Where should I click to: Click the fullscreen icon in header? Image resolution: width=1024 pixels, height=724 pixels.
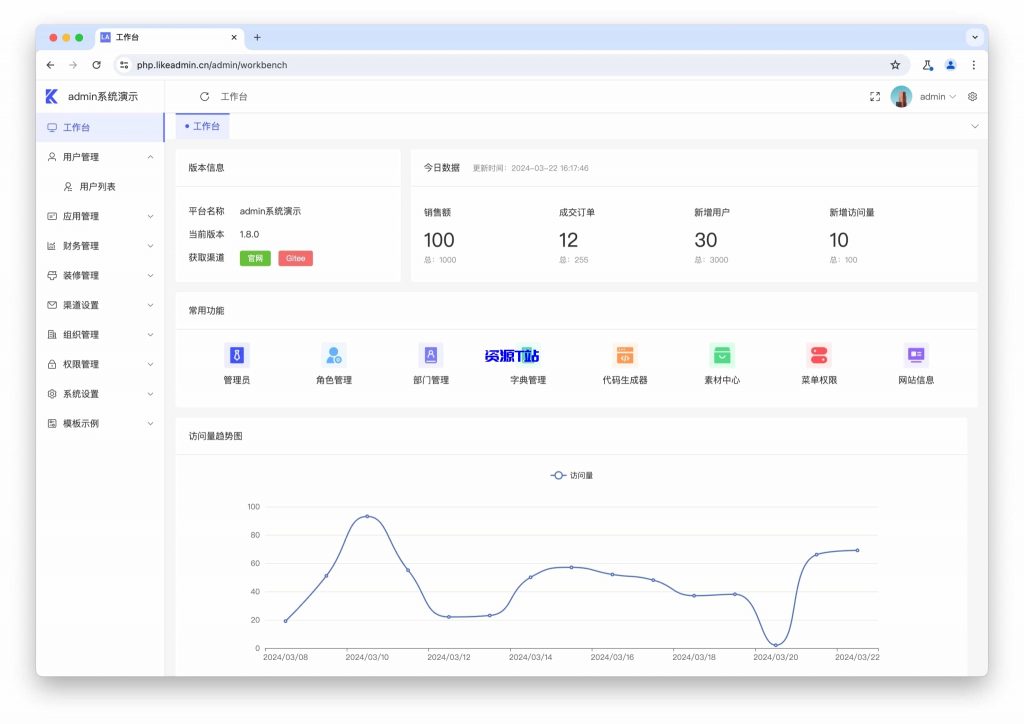(875, 97)
